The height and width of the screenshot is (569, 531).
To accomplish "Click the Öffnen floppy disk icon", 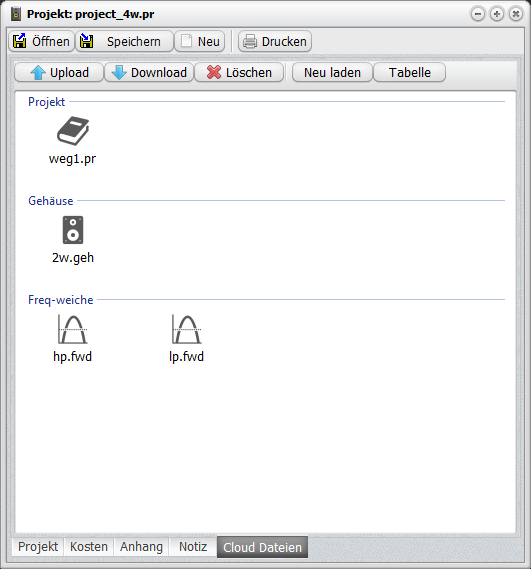I will (19, 41).
